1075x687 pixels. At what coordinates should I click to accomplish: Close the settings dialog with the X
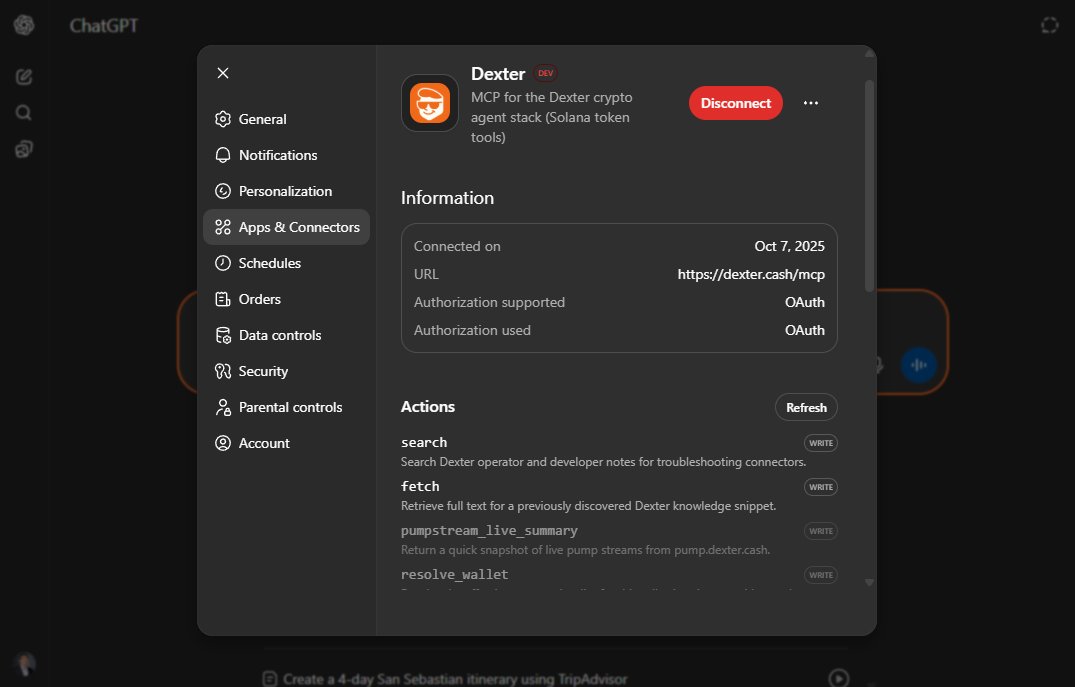click(223, 73)
